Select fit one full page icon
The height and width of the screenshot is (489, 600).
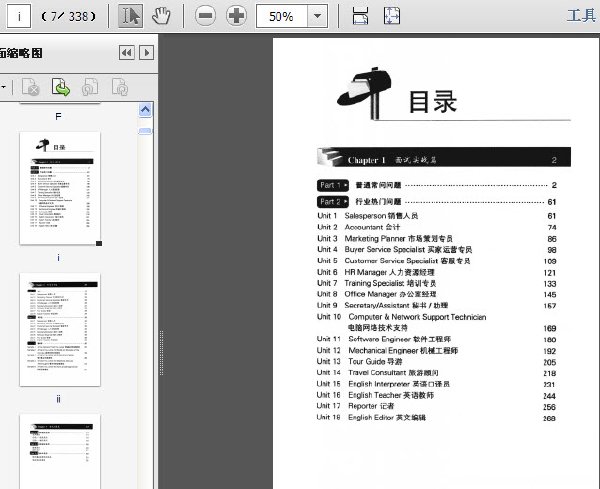tap(392, 16)
